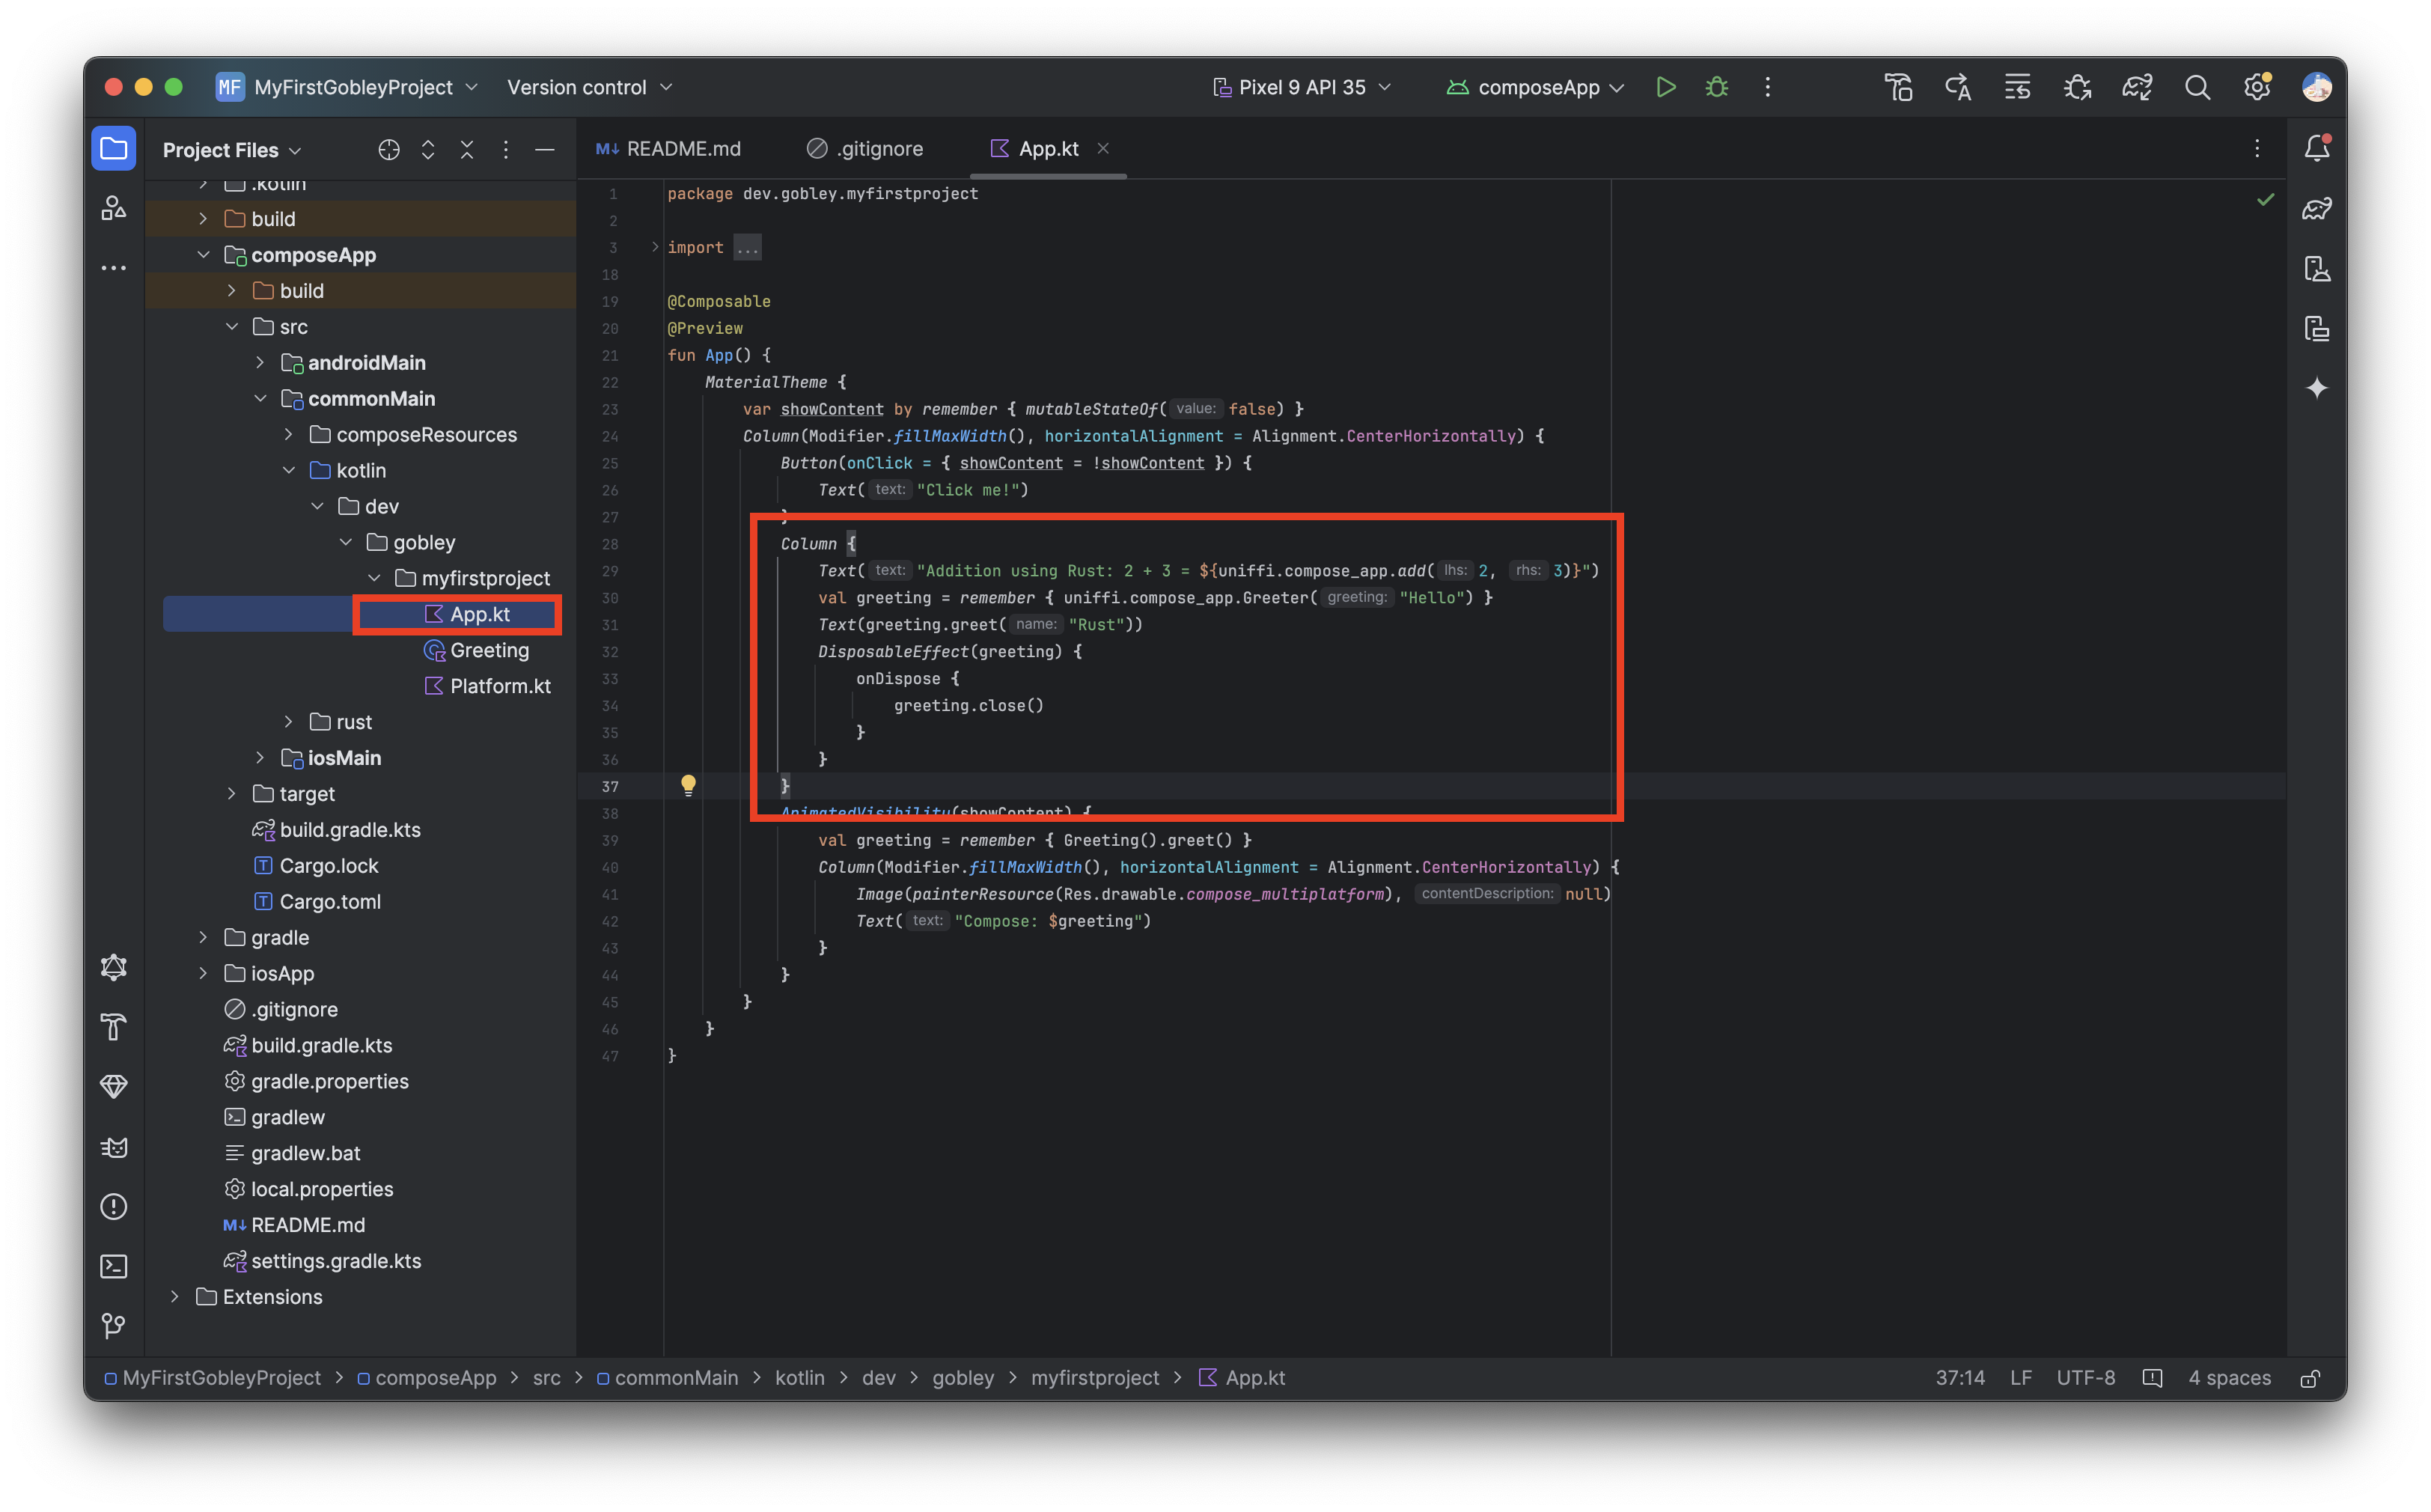Open Pixel 9 API 35 device selector
The width and height of the screenshot is (2431, 1512).
click(1301, 87)
